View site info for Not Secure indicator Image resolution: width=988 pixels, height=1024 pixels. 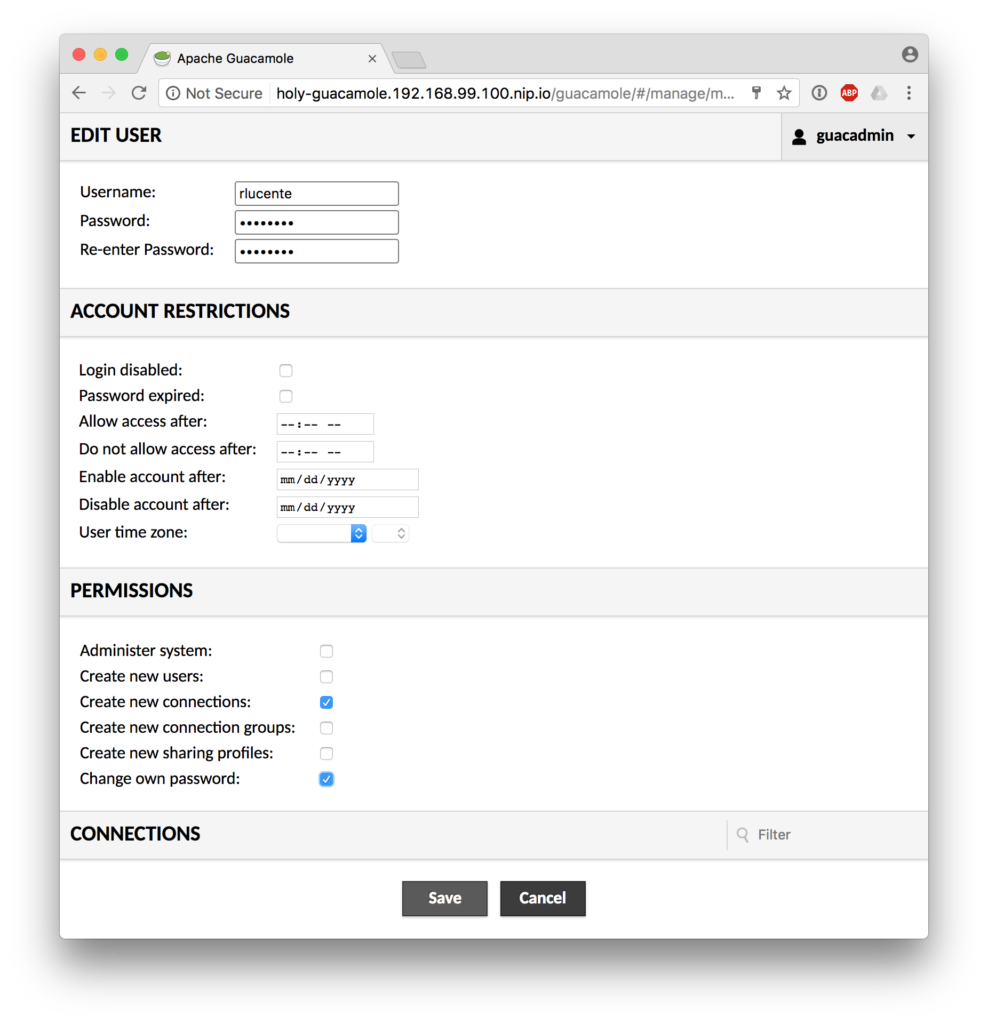[x=214, y=93]
